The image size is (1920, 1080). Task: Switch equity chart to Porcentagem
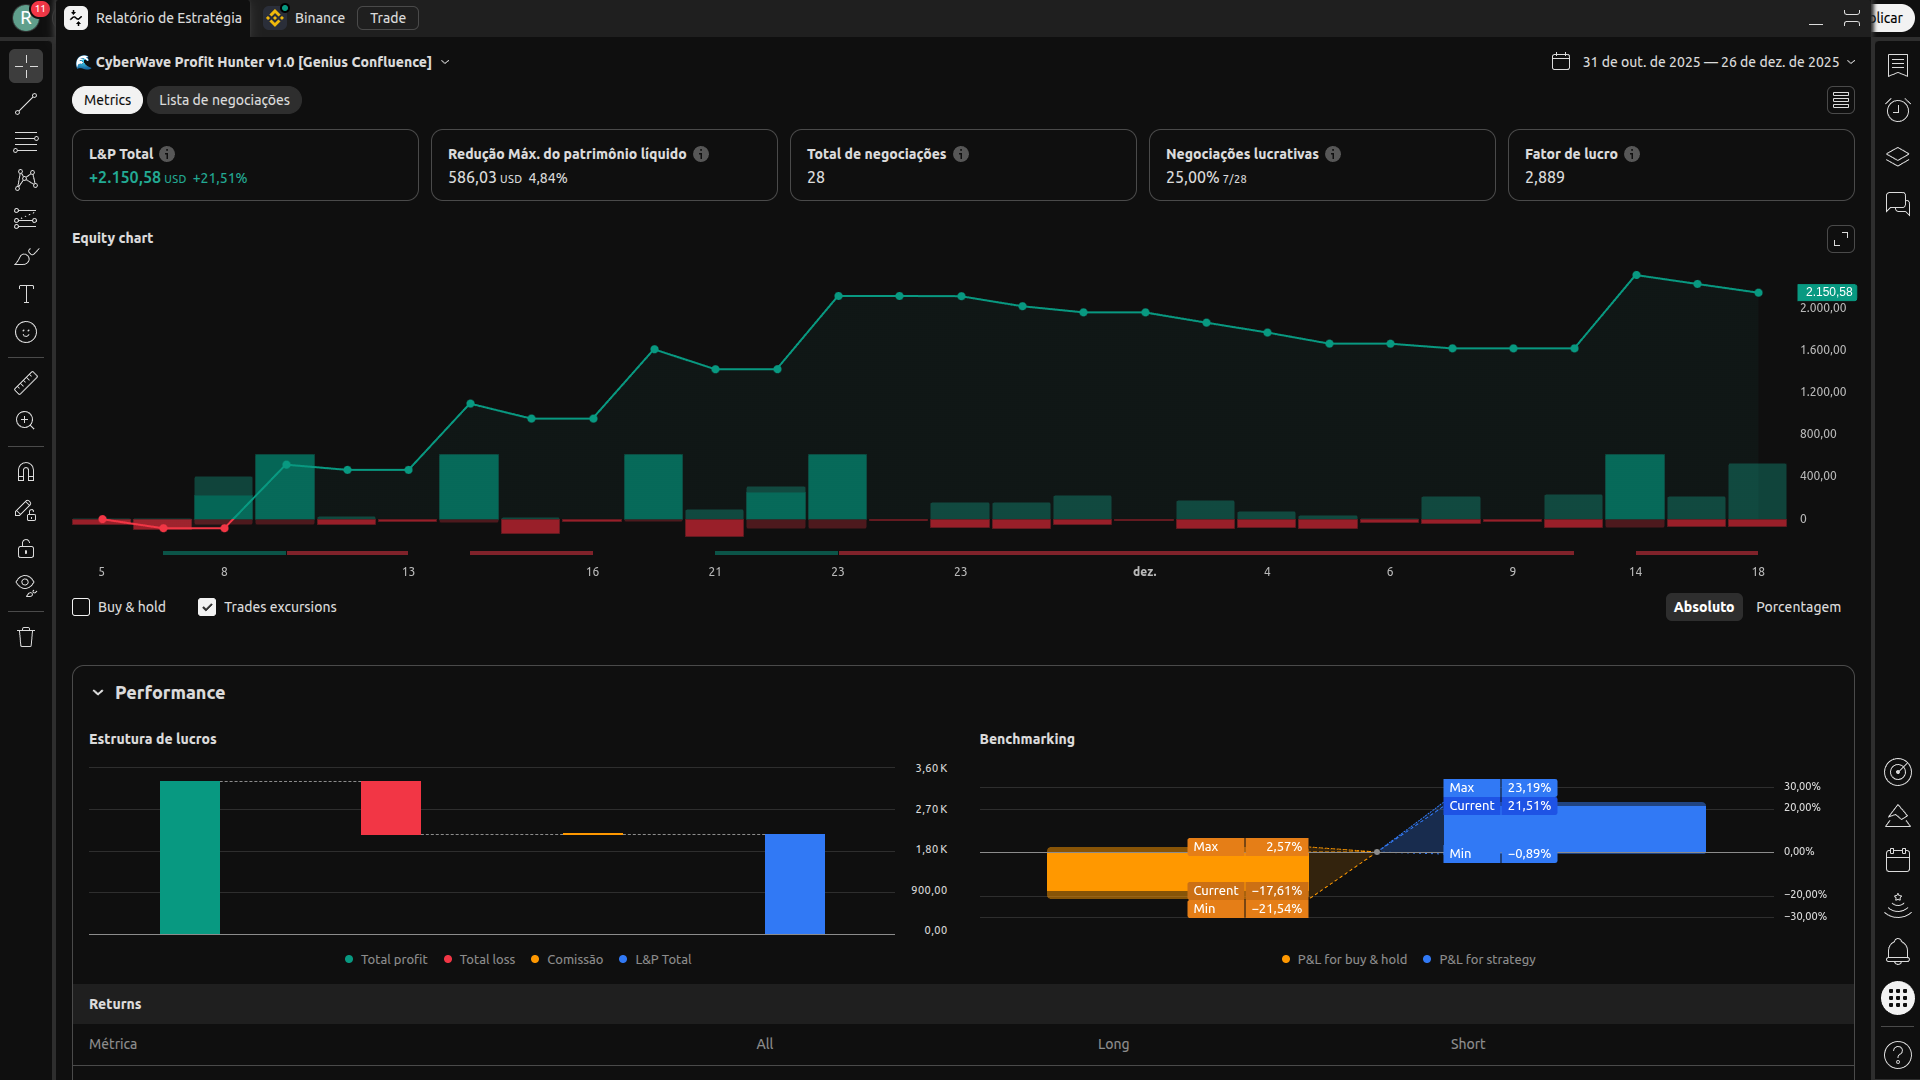click(x=1798, y=607)
